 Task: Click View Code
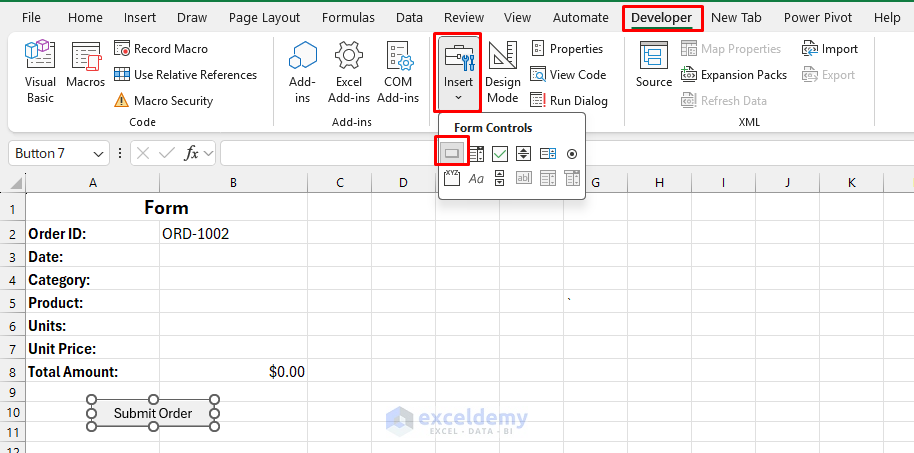click(x=568, y=75)
